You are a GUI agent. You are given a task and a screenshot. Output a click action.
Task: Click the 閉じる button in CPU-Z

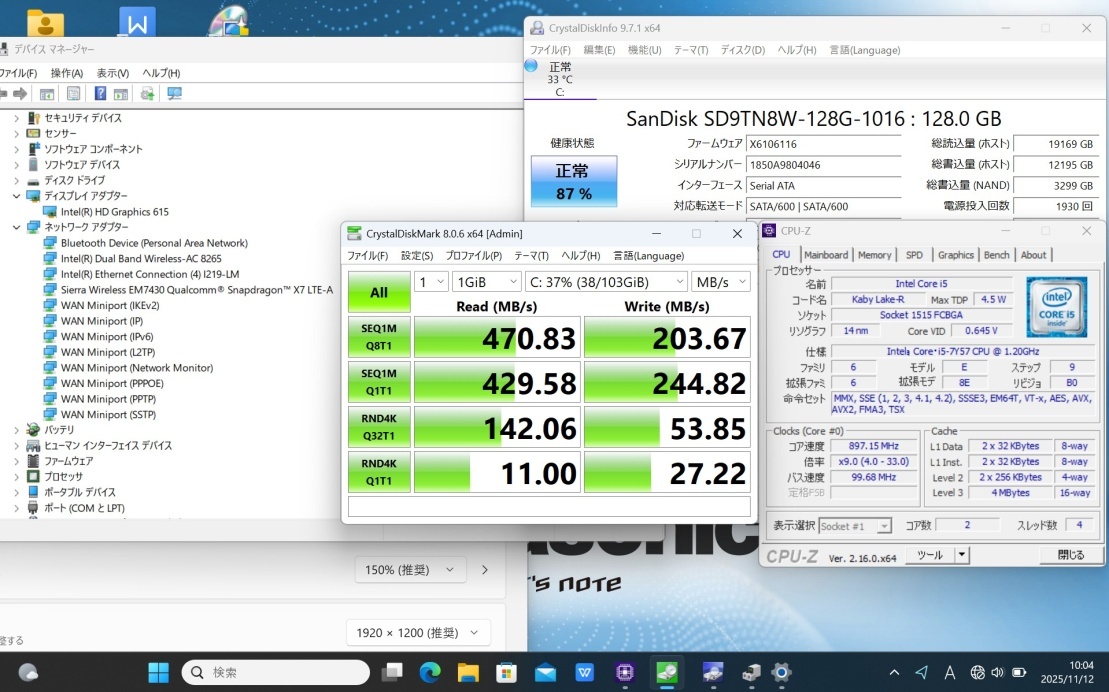tap(1070, 555)
